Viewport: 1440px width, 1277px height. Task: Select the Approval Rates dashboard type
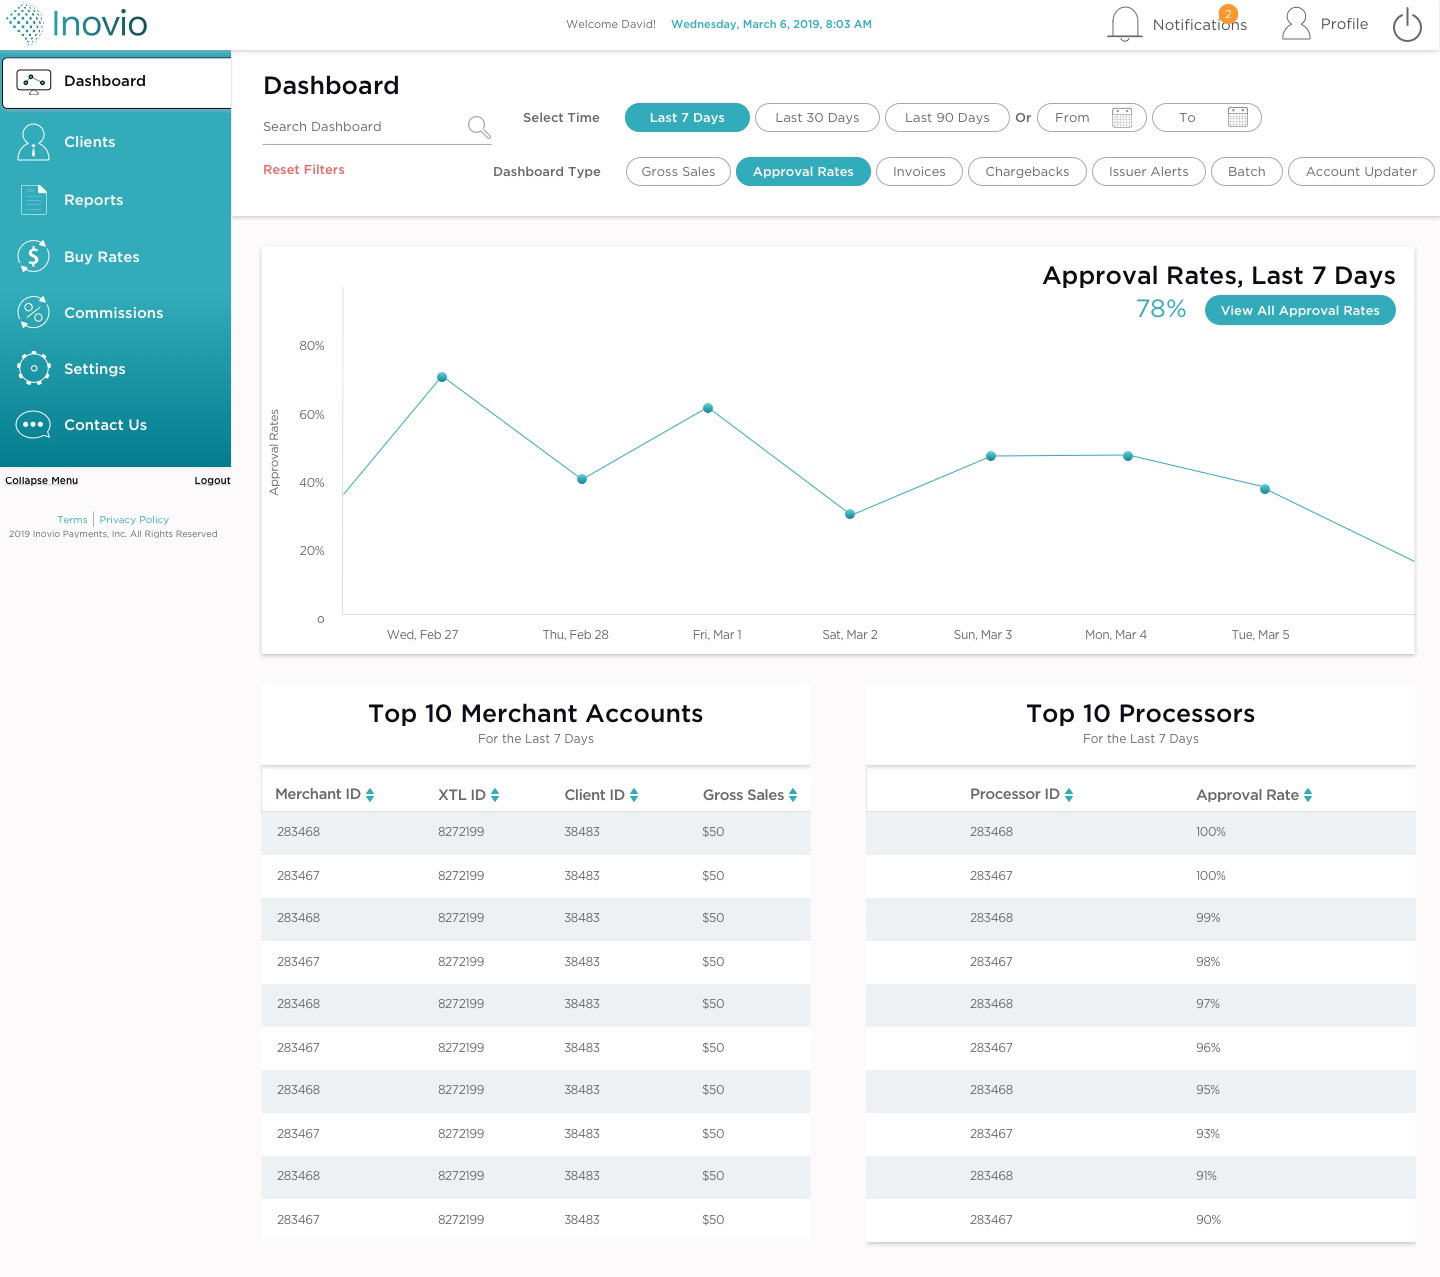click(803, 172)
